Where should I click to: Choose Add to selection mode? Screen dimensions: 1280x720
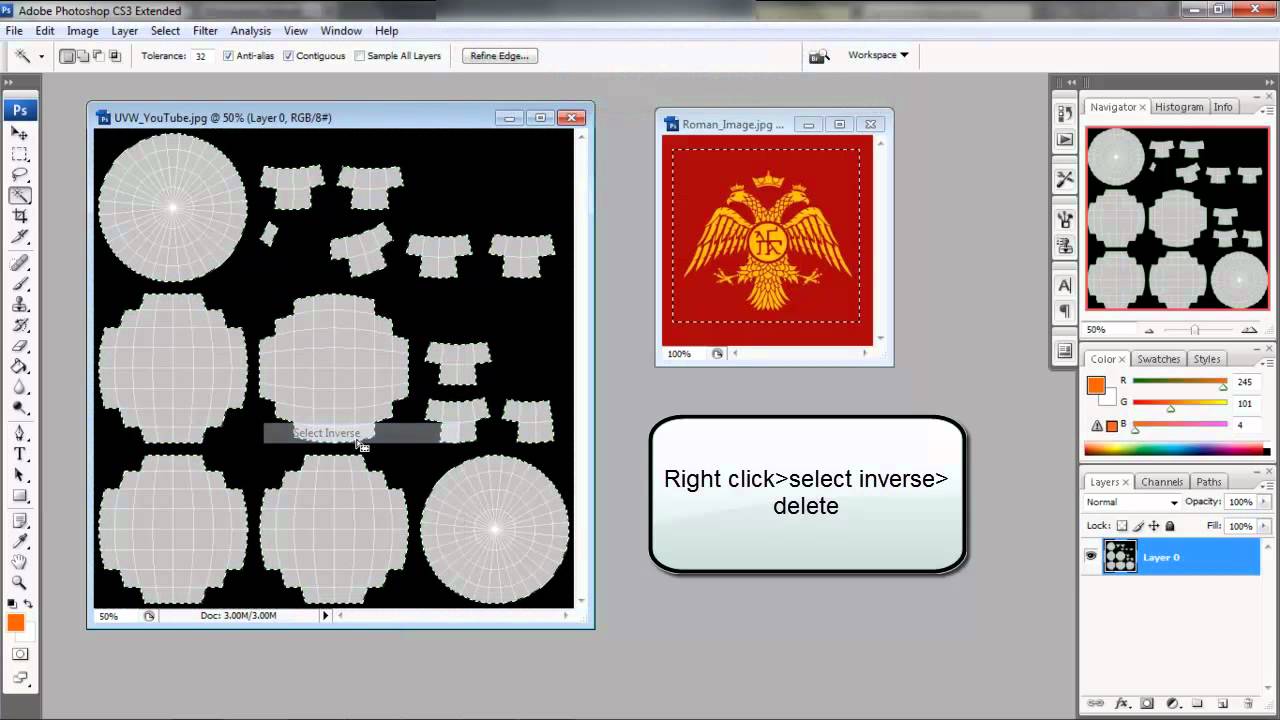(x=83, y=56)
